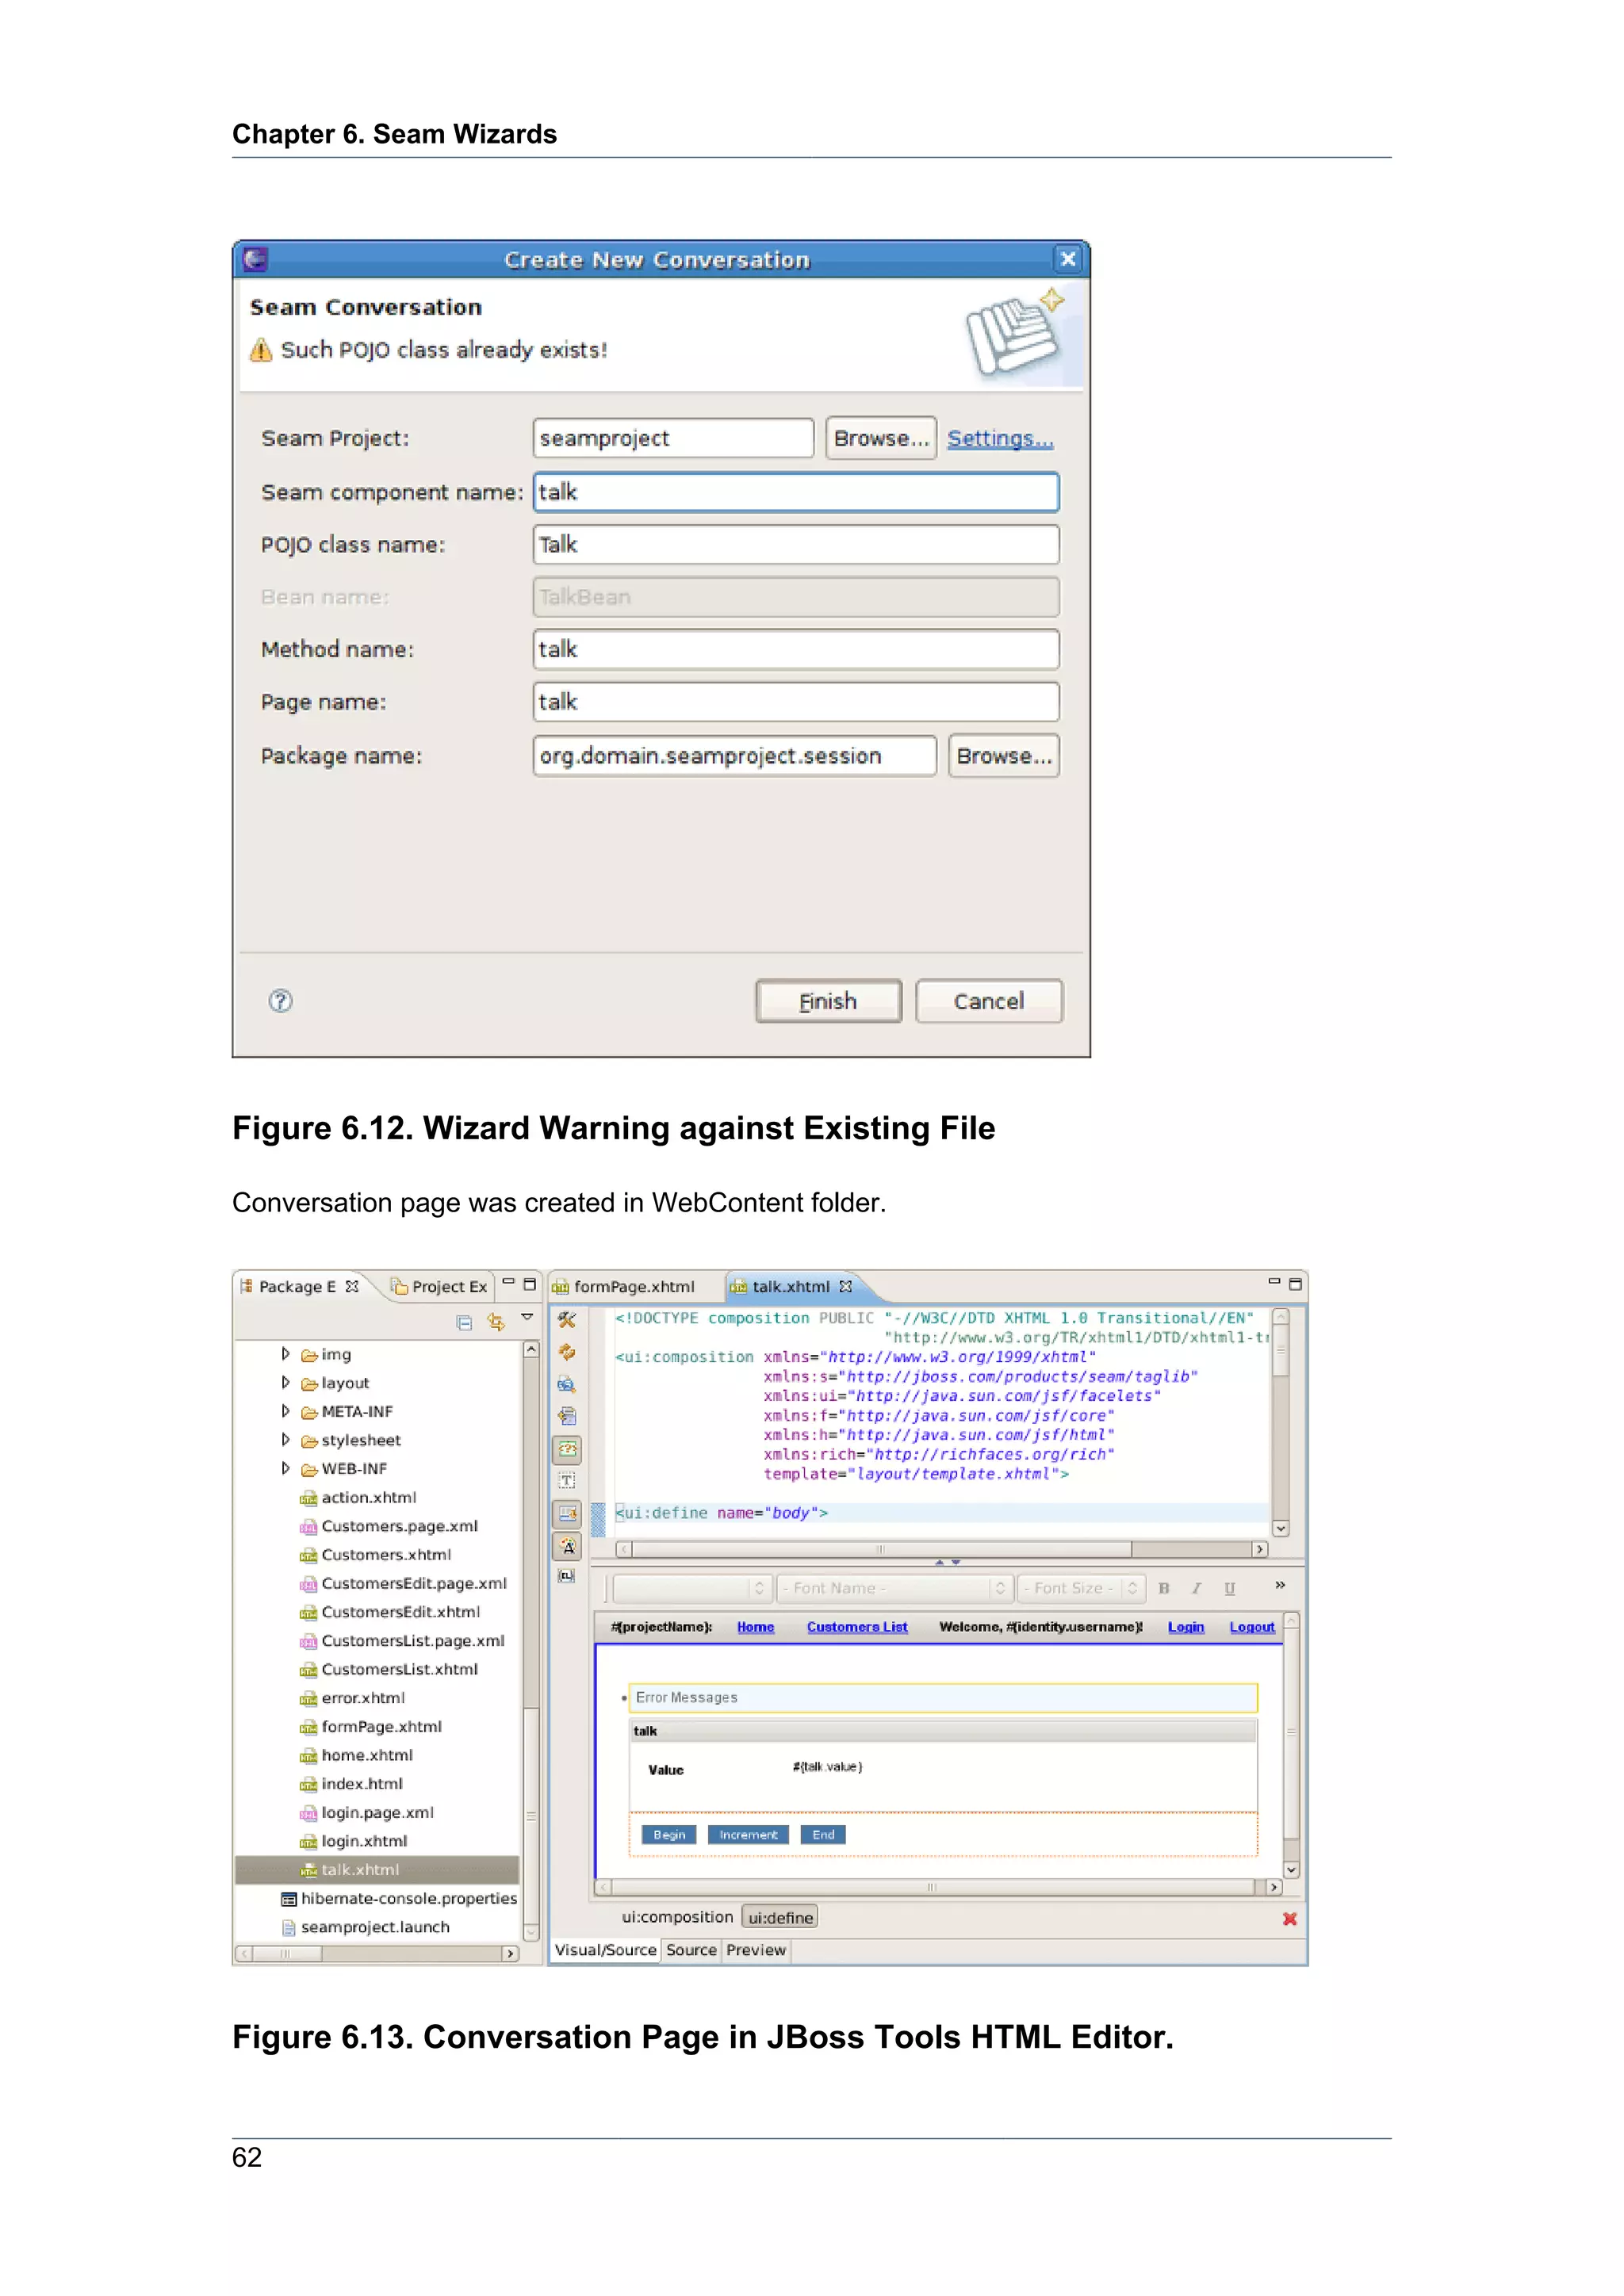Image resolution: width=1624 pixels, height=2296 pixels.
Task: Open the Font Size dropdown
Action: point(1080,1588)
